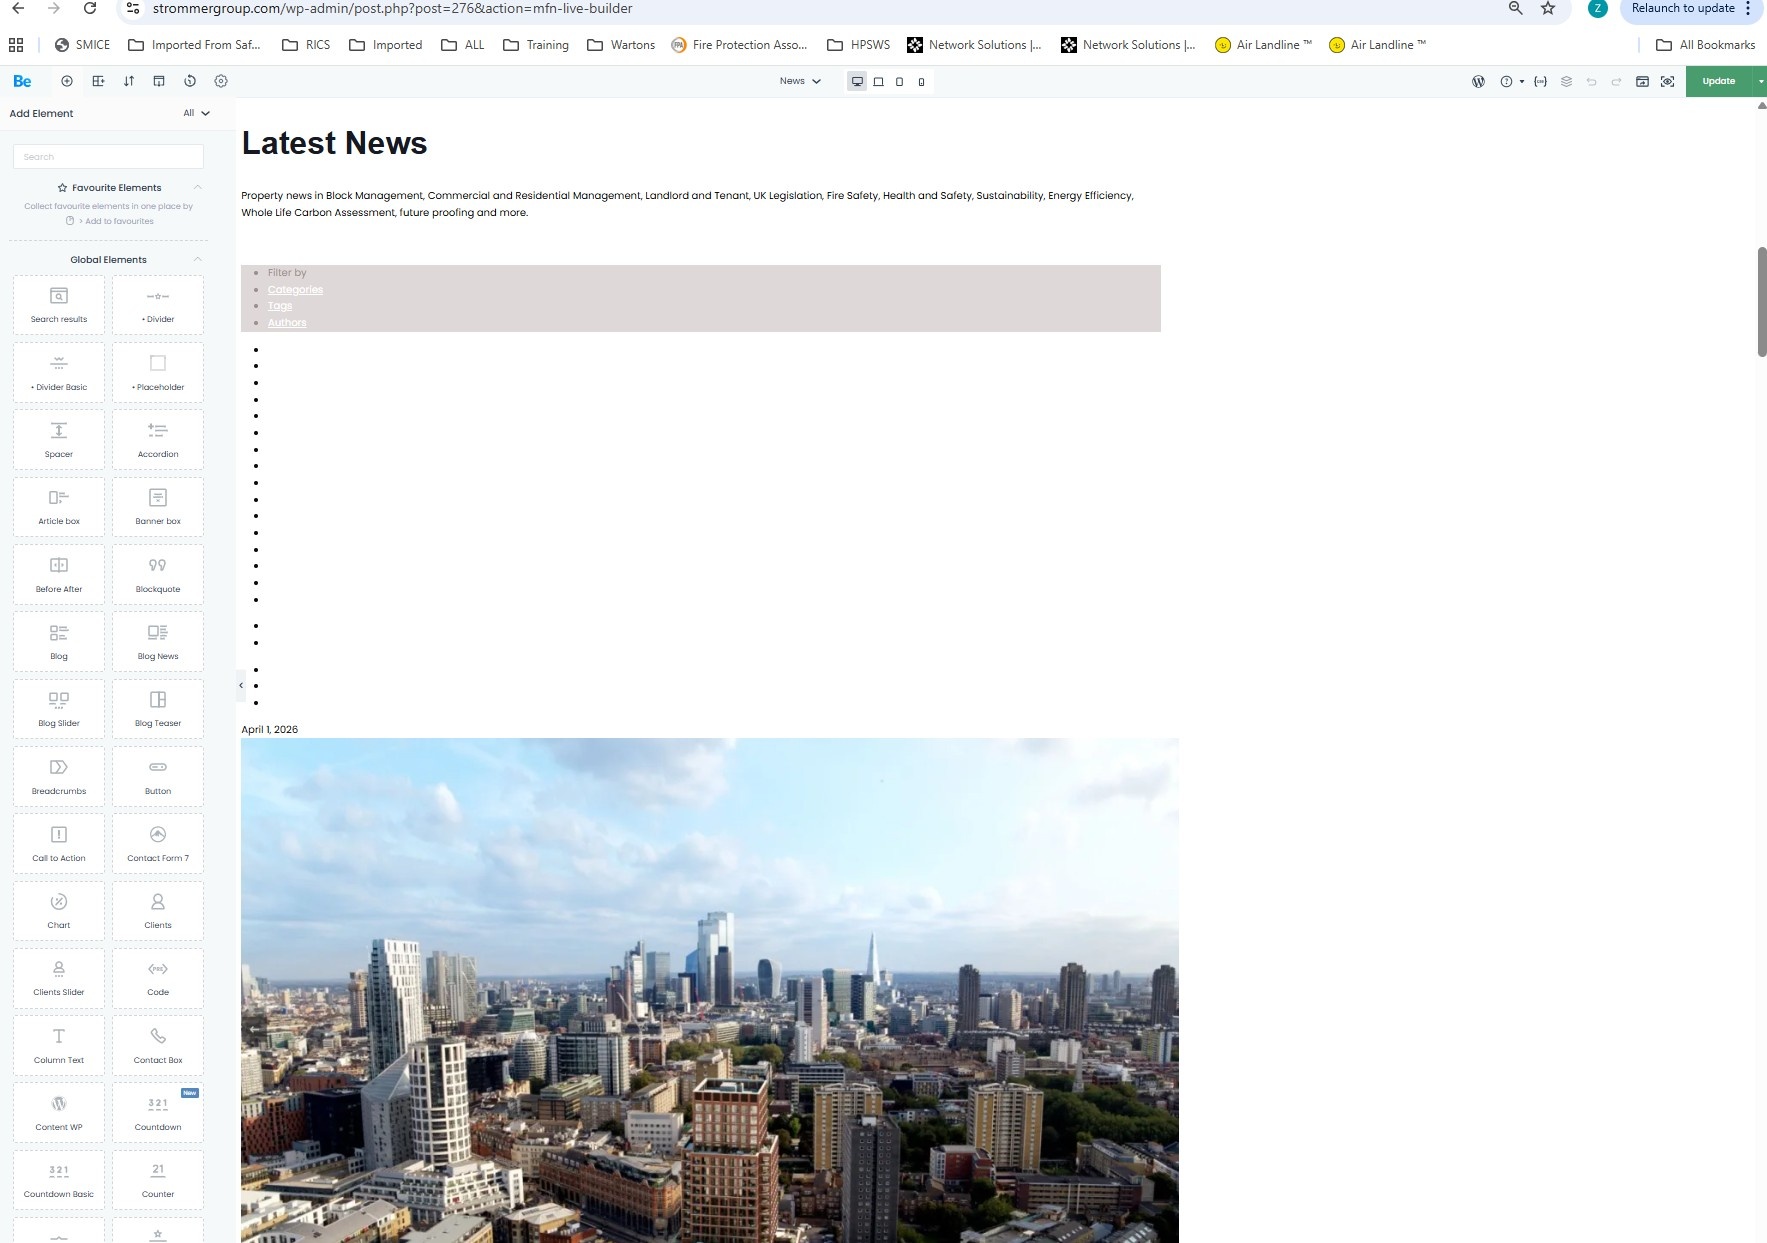Click the WordPress dashboard icon
This screenshot has width=1767, height=1243.
(1478, 82)
